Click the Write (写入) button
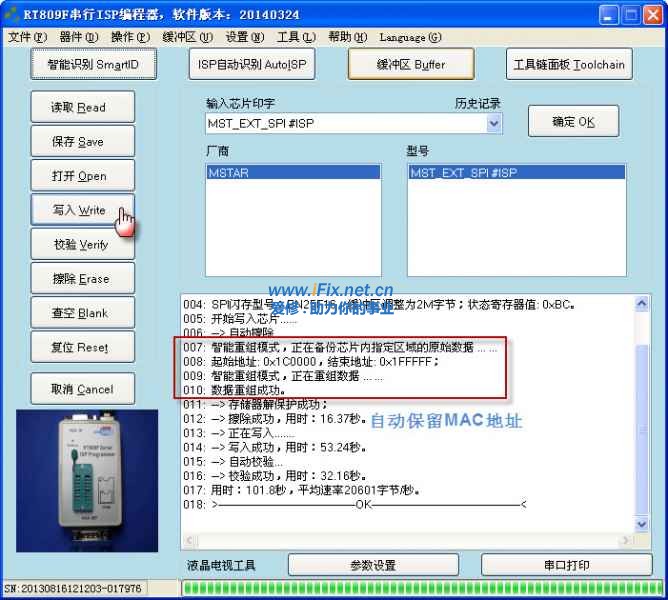The height and width of the screenshot is (600, 668). coord(79,211)
